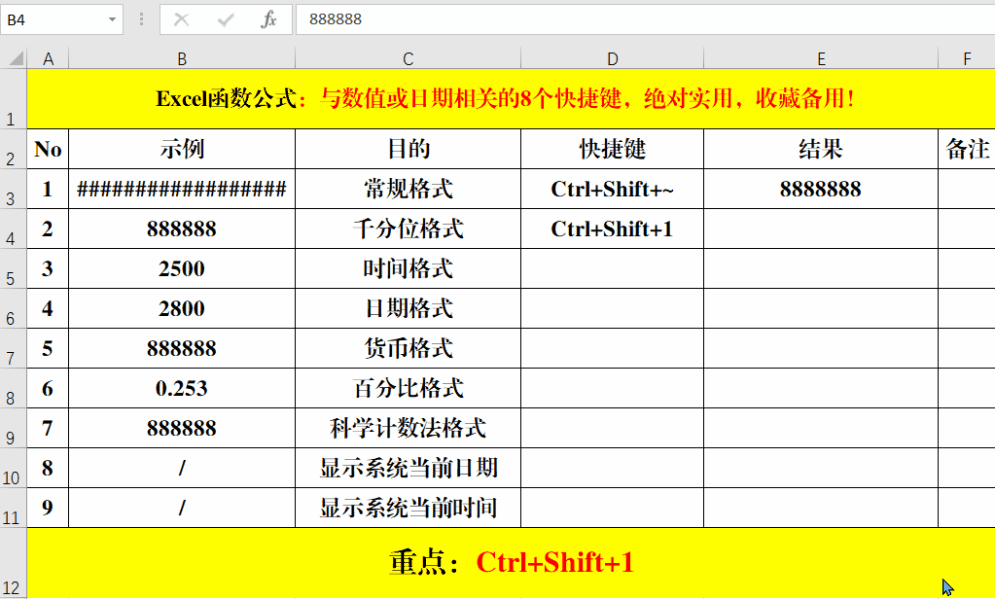
Task: Click the '货币格式' cell
Action: (x=408, y=349)
